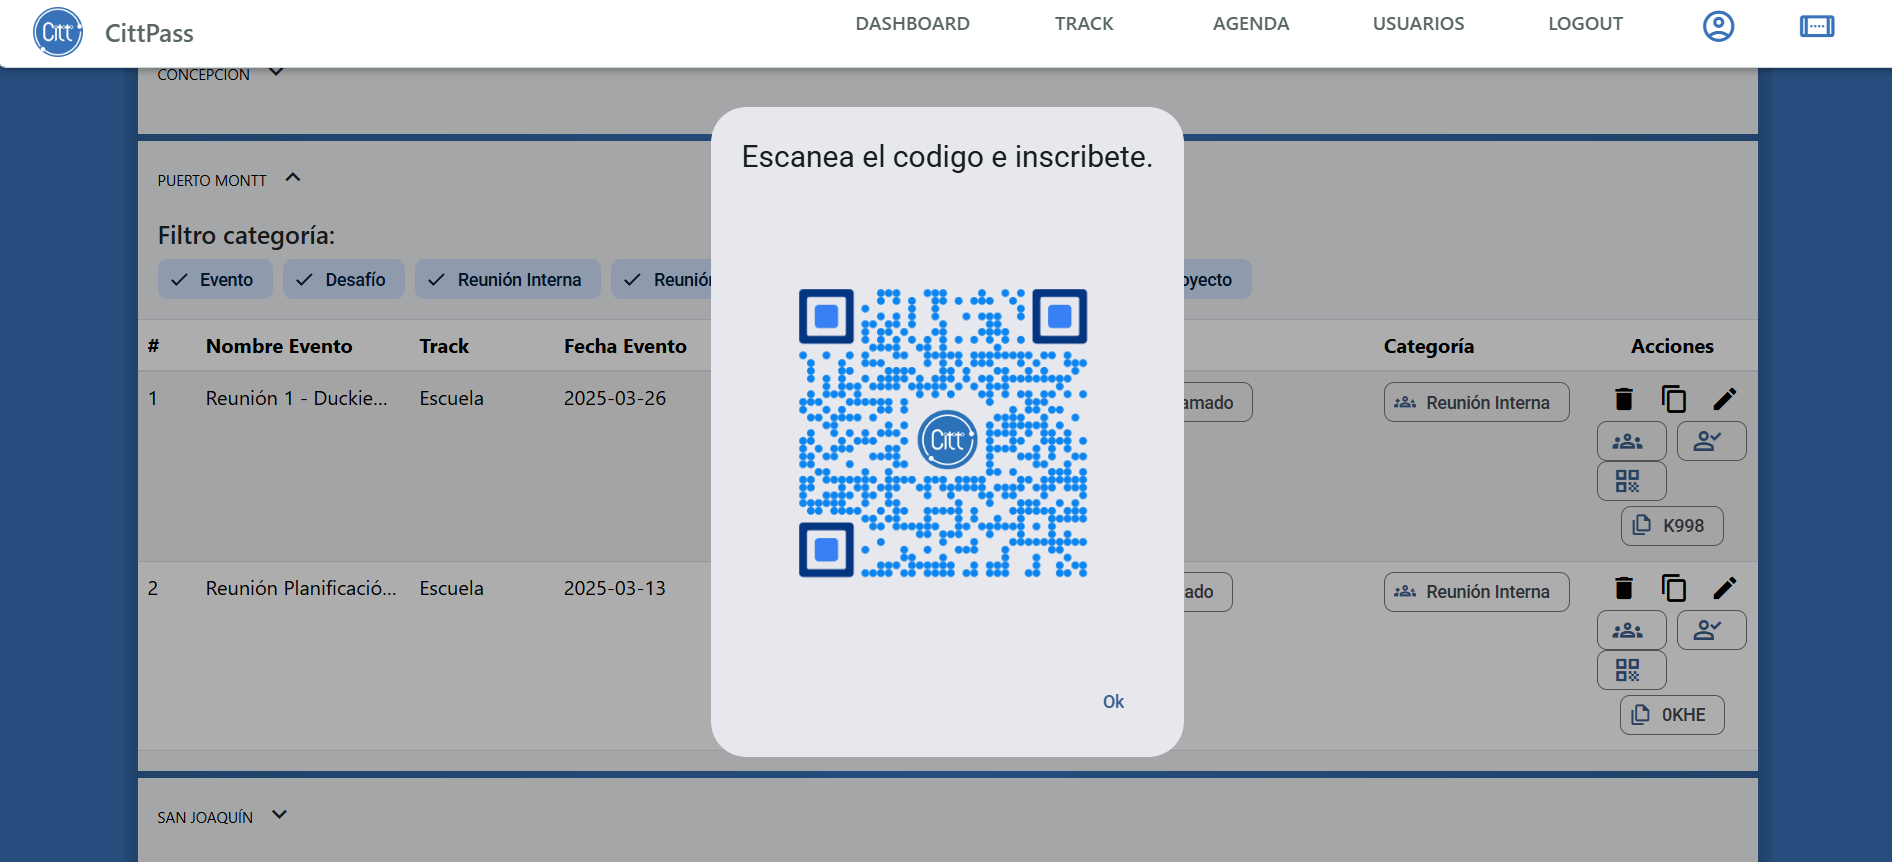Edit the Reunión Planificació event
Image resolution: width=1892 pixels, height=862 pixels.
point(1725,588)
